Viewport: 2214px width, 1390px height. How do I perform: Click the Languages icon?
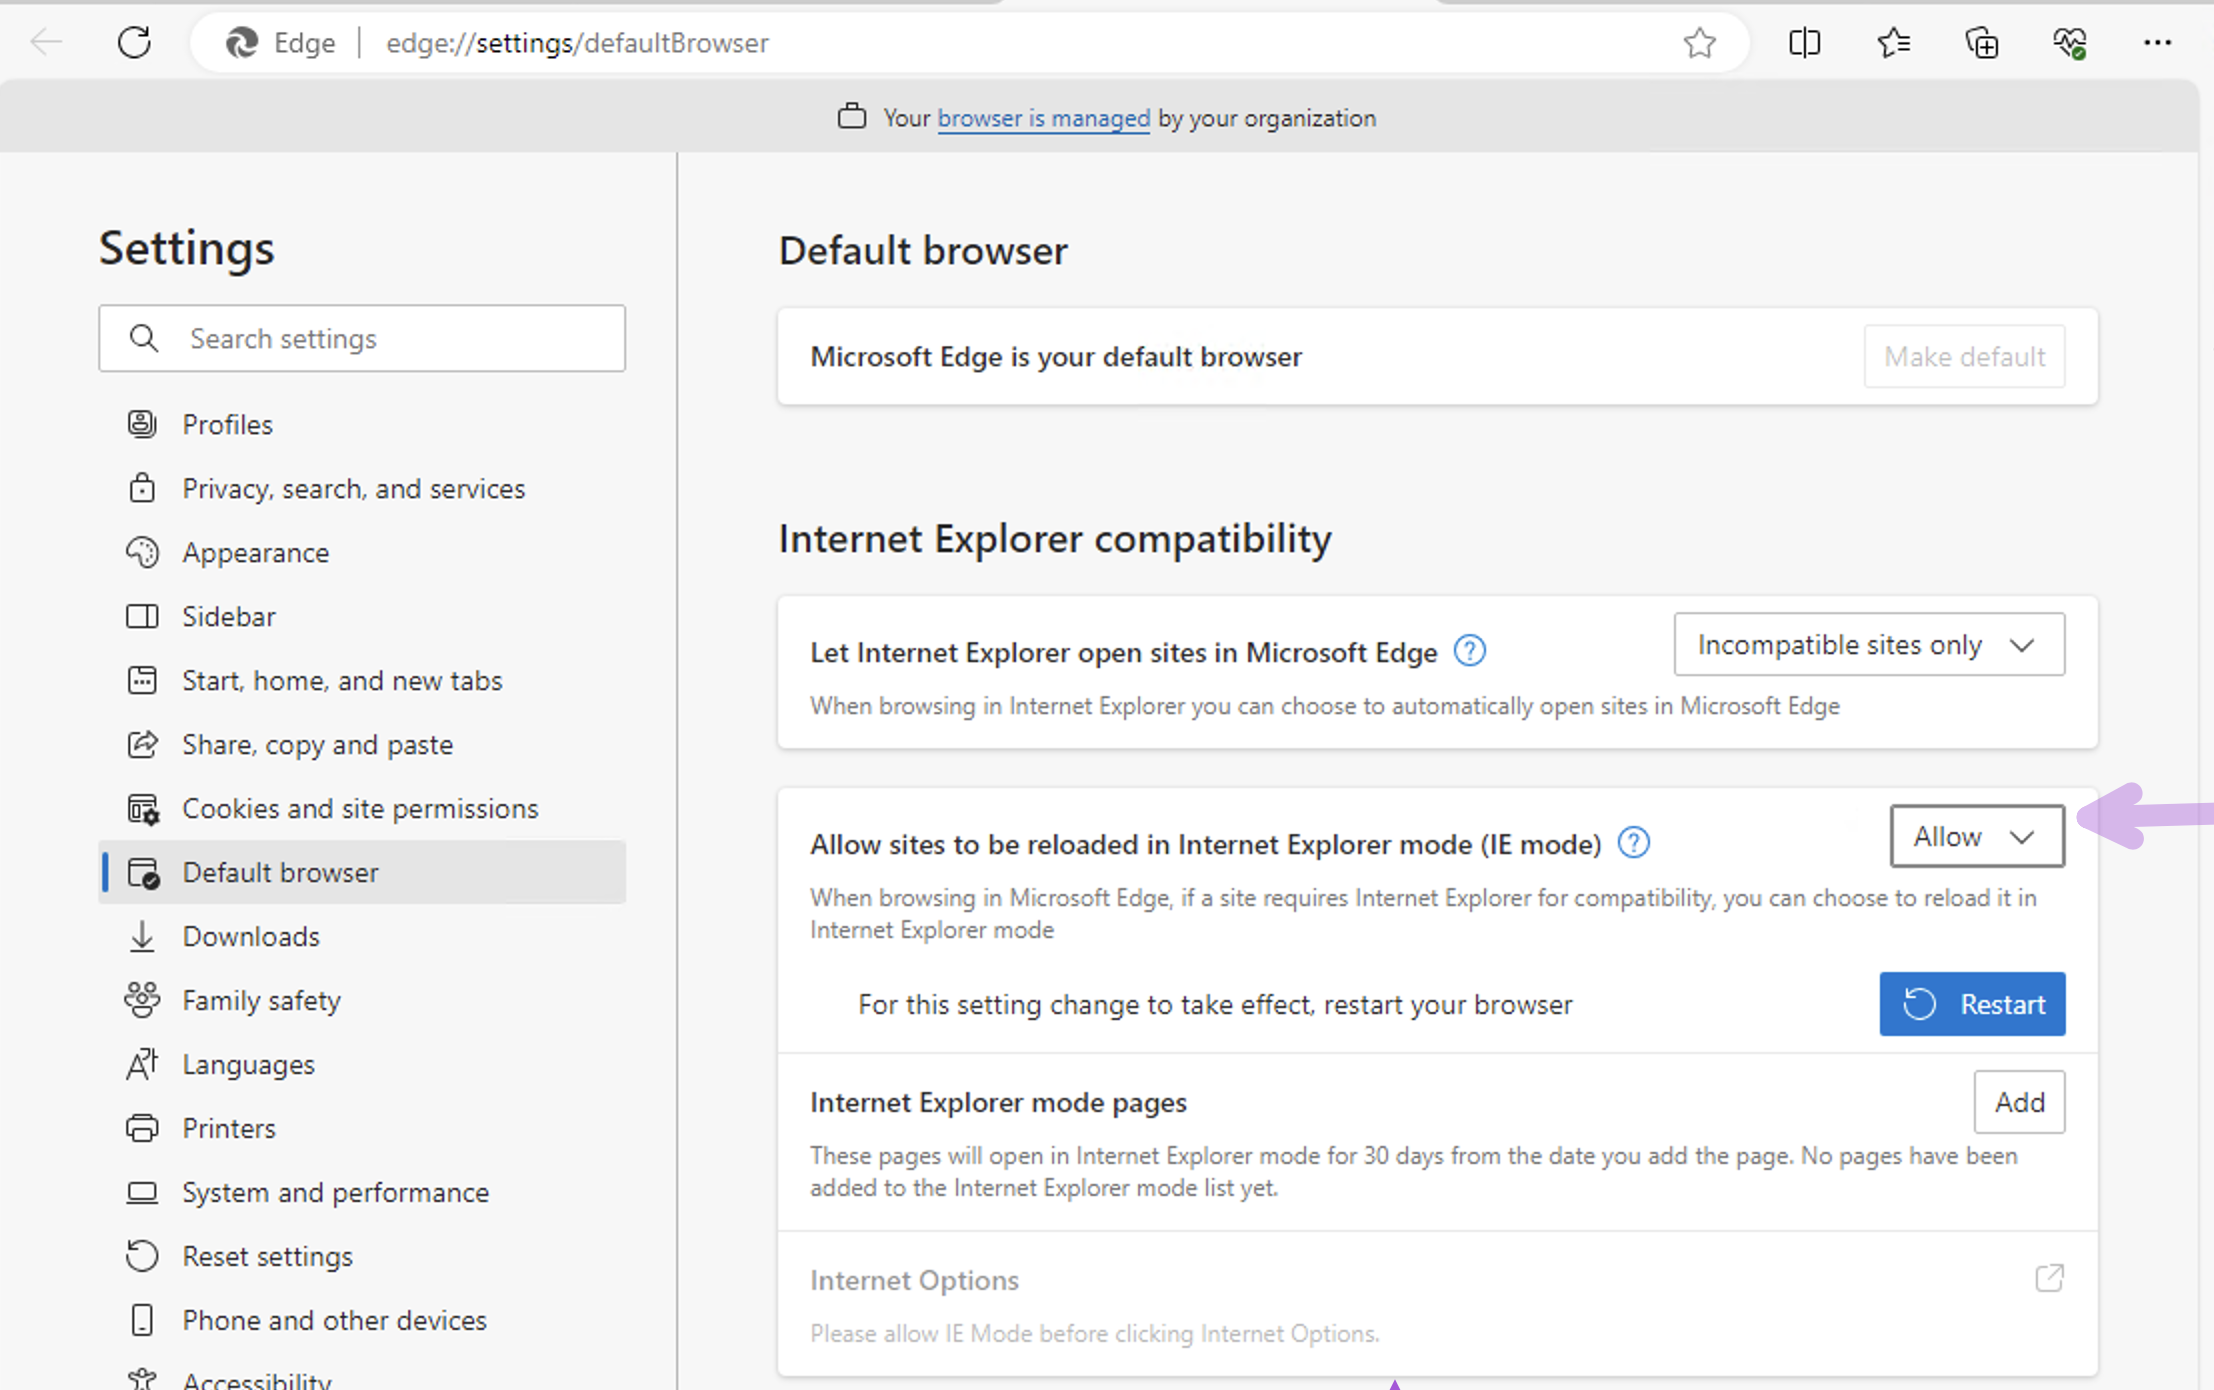click(x=142, y=1064)
